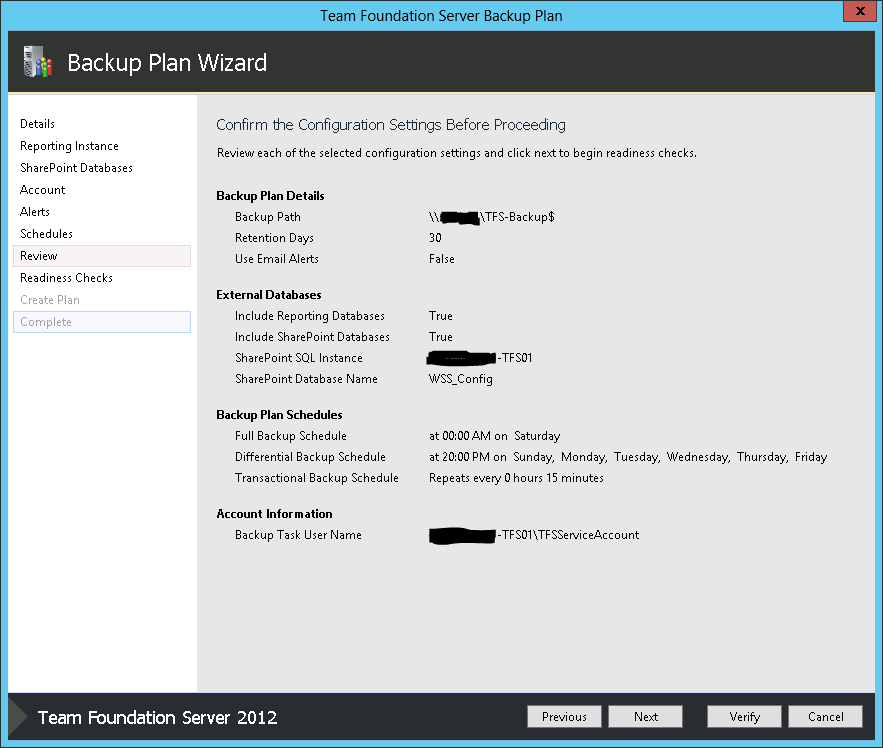Click the Complete step entry

[x=102, y=322]
